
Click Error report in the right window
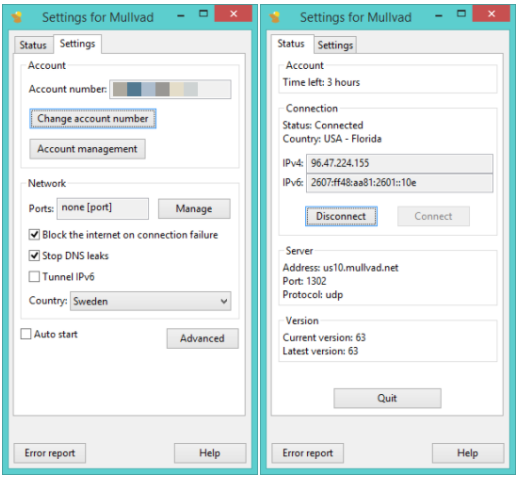click(x=308, y=453)
